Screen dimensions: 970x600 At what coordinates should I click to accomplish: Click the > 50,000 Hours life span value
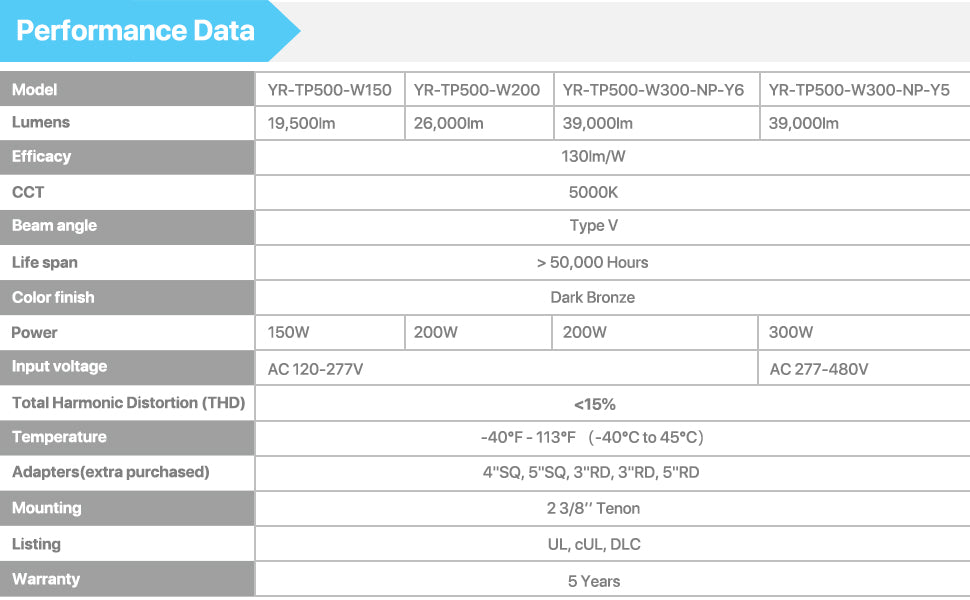pyautogui.click(x=593, y=262)
